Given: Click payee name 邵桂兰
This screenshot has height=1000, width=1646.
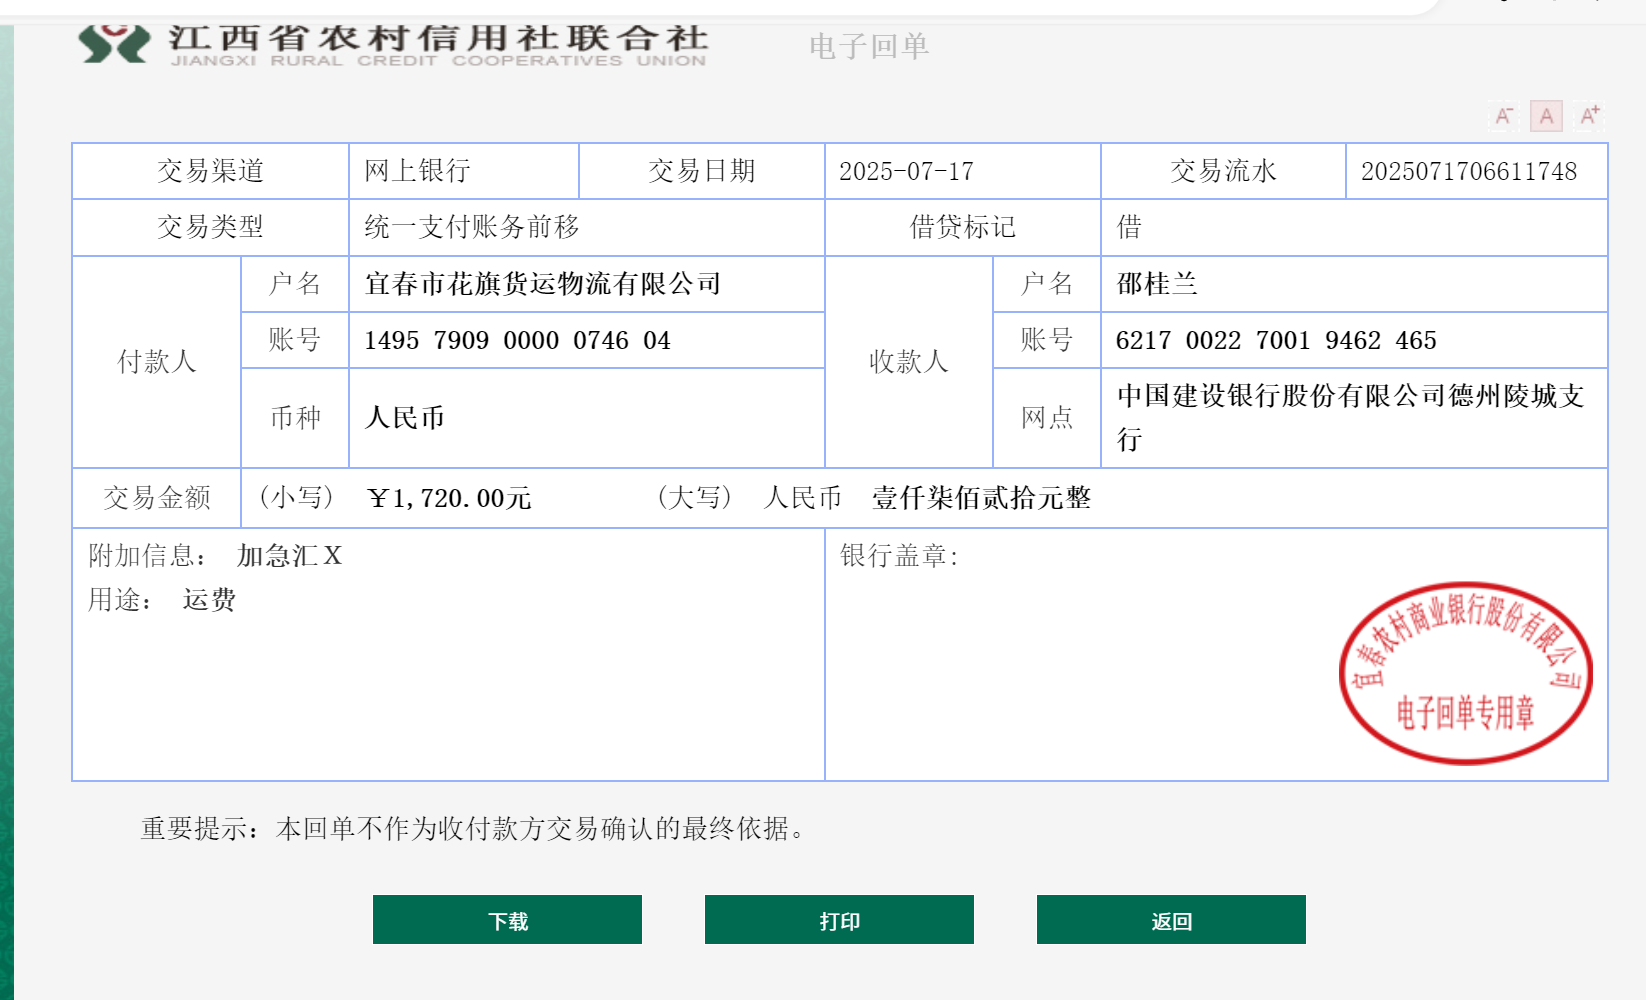Looking at the screenshot, I should [x=1157, y=284].
